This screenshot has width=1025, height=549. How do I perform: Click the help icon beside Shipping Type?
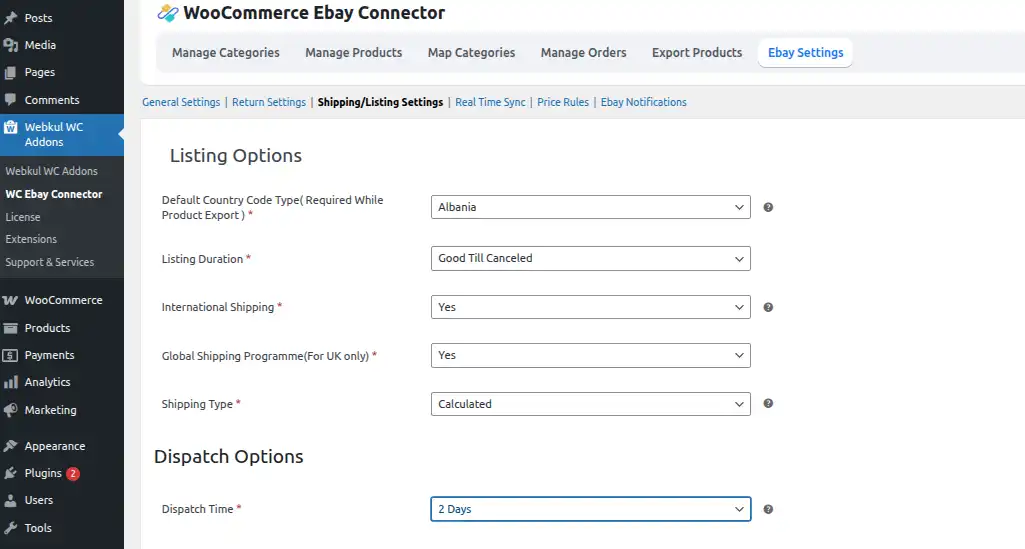click(768, 404)
